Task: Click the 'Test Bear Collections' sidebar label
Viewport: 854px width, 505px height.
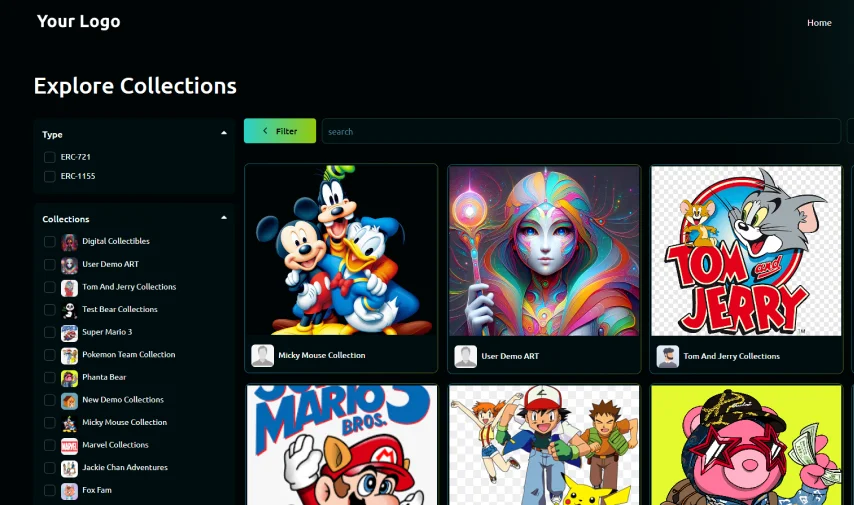Action: (x=120, y=309)
